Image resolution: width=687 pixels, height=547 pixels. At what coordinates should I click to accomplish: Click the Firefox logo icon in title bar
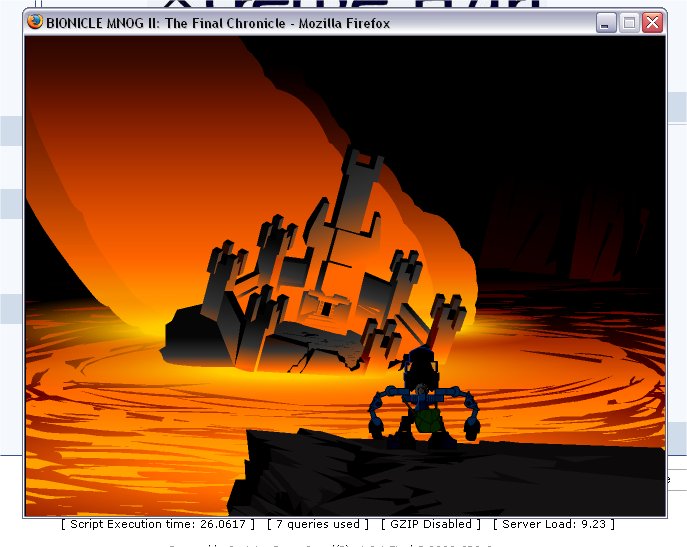(35, 21)
